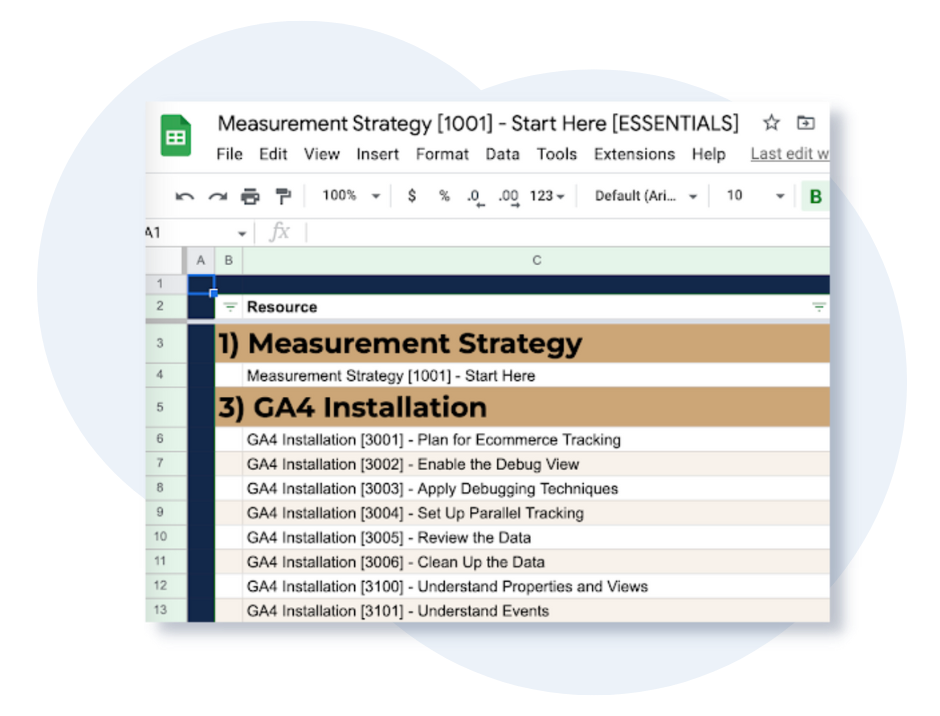Screen dimensions: 940x716
Task: Select '[3101] - Understand Events' cell
Action: (x=536, y=610)
